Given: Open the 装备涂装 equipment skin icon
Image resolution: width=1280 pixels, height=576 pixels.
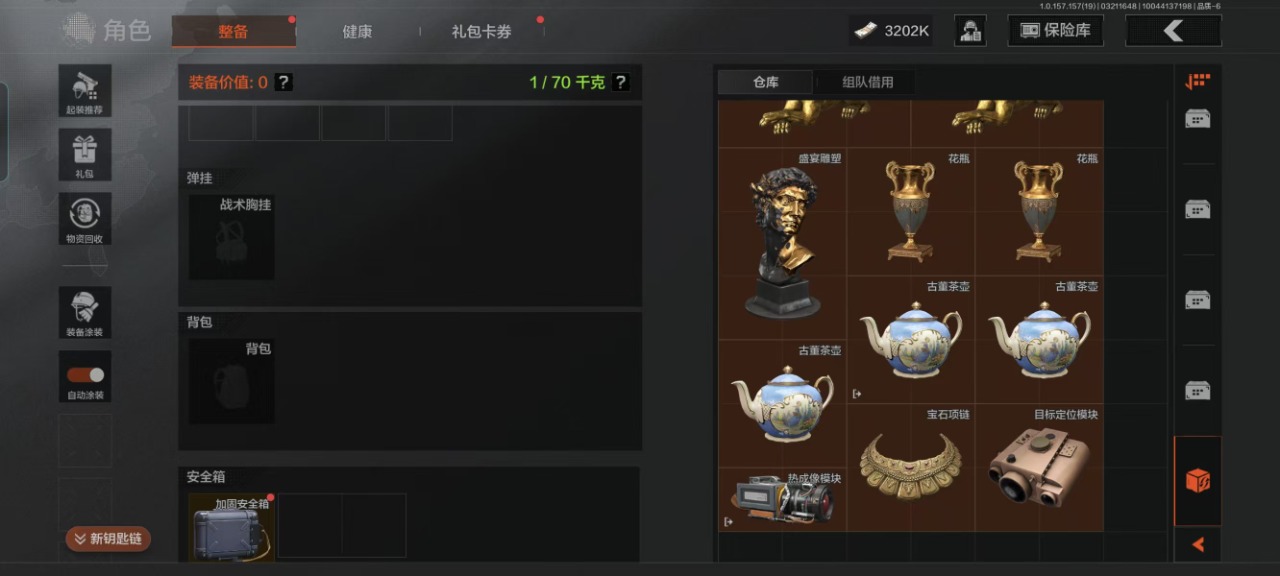Looking at the screenshot, I should point(85,313).
